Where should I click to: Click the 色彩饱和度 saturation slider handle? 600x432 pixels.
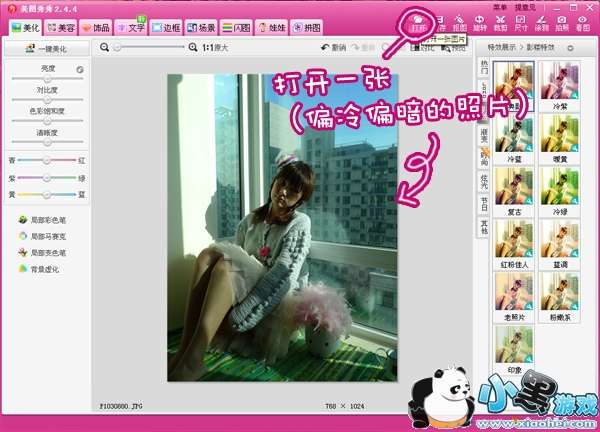pyautogui.click(x=47, y=121)
